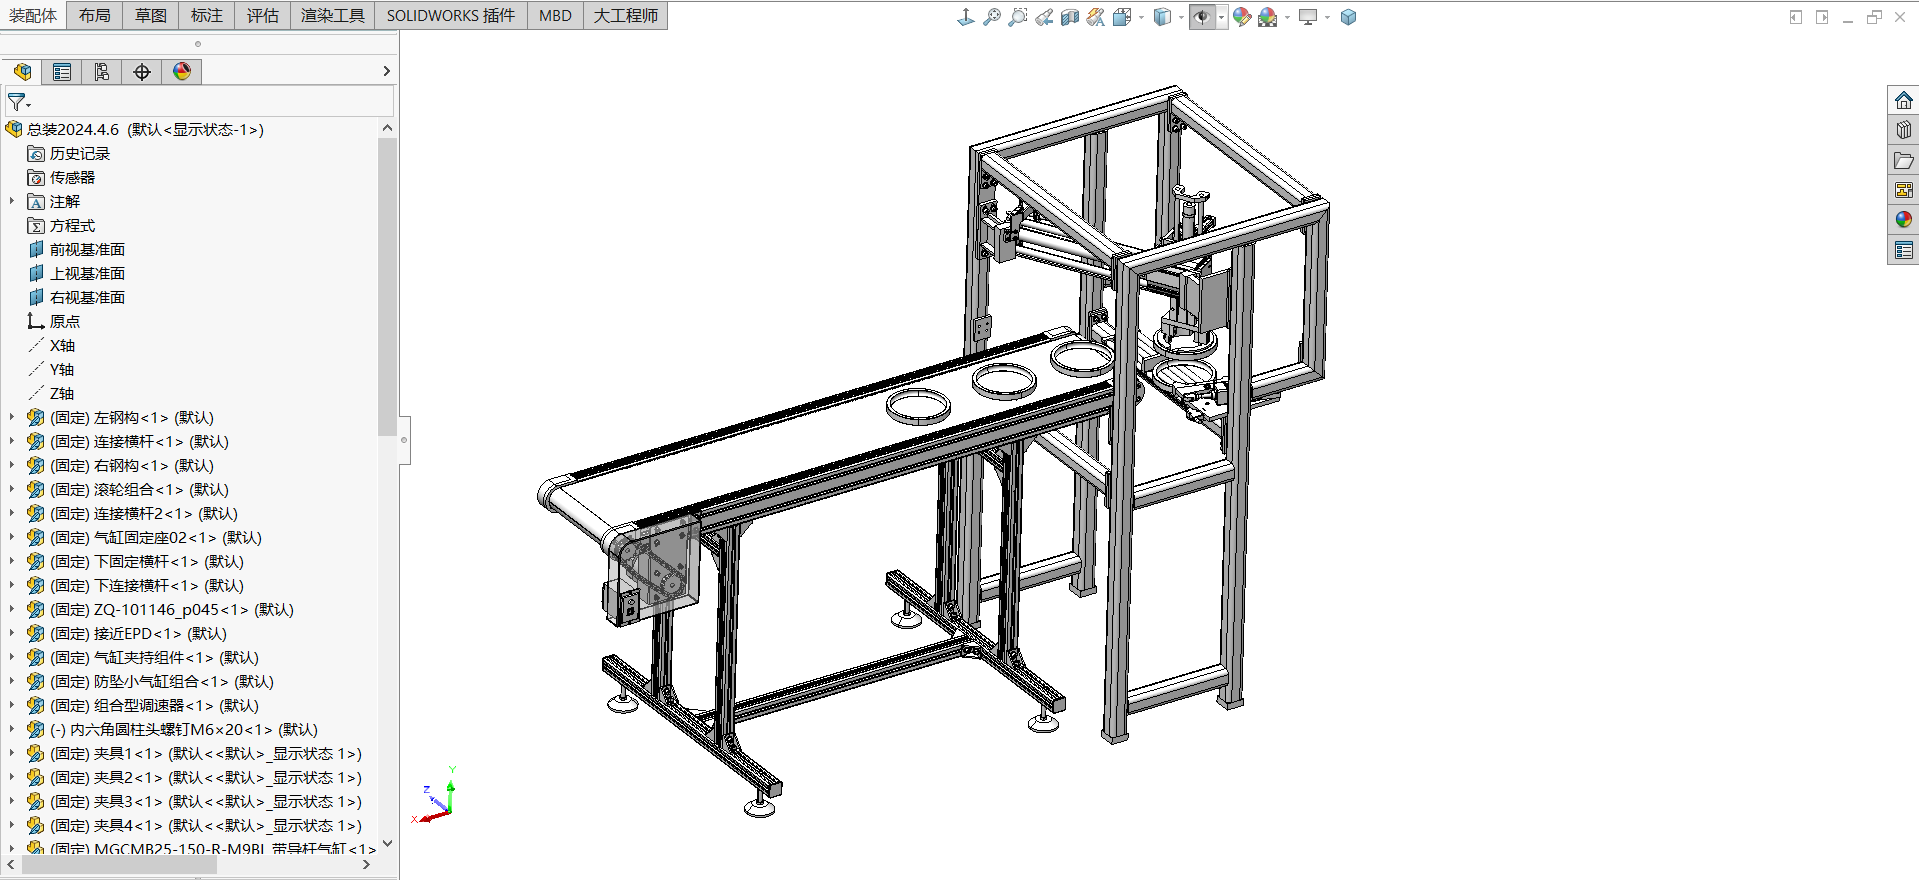The image size is (1919, 880).
Task: Click the tree vertical scrollbar
Action: (x=387, y=288)
